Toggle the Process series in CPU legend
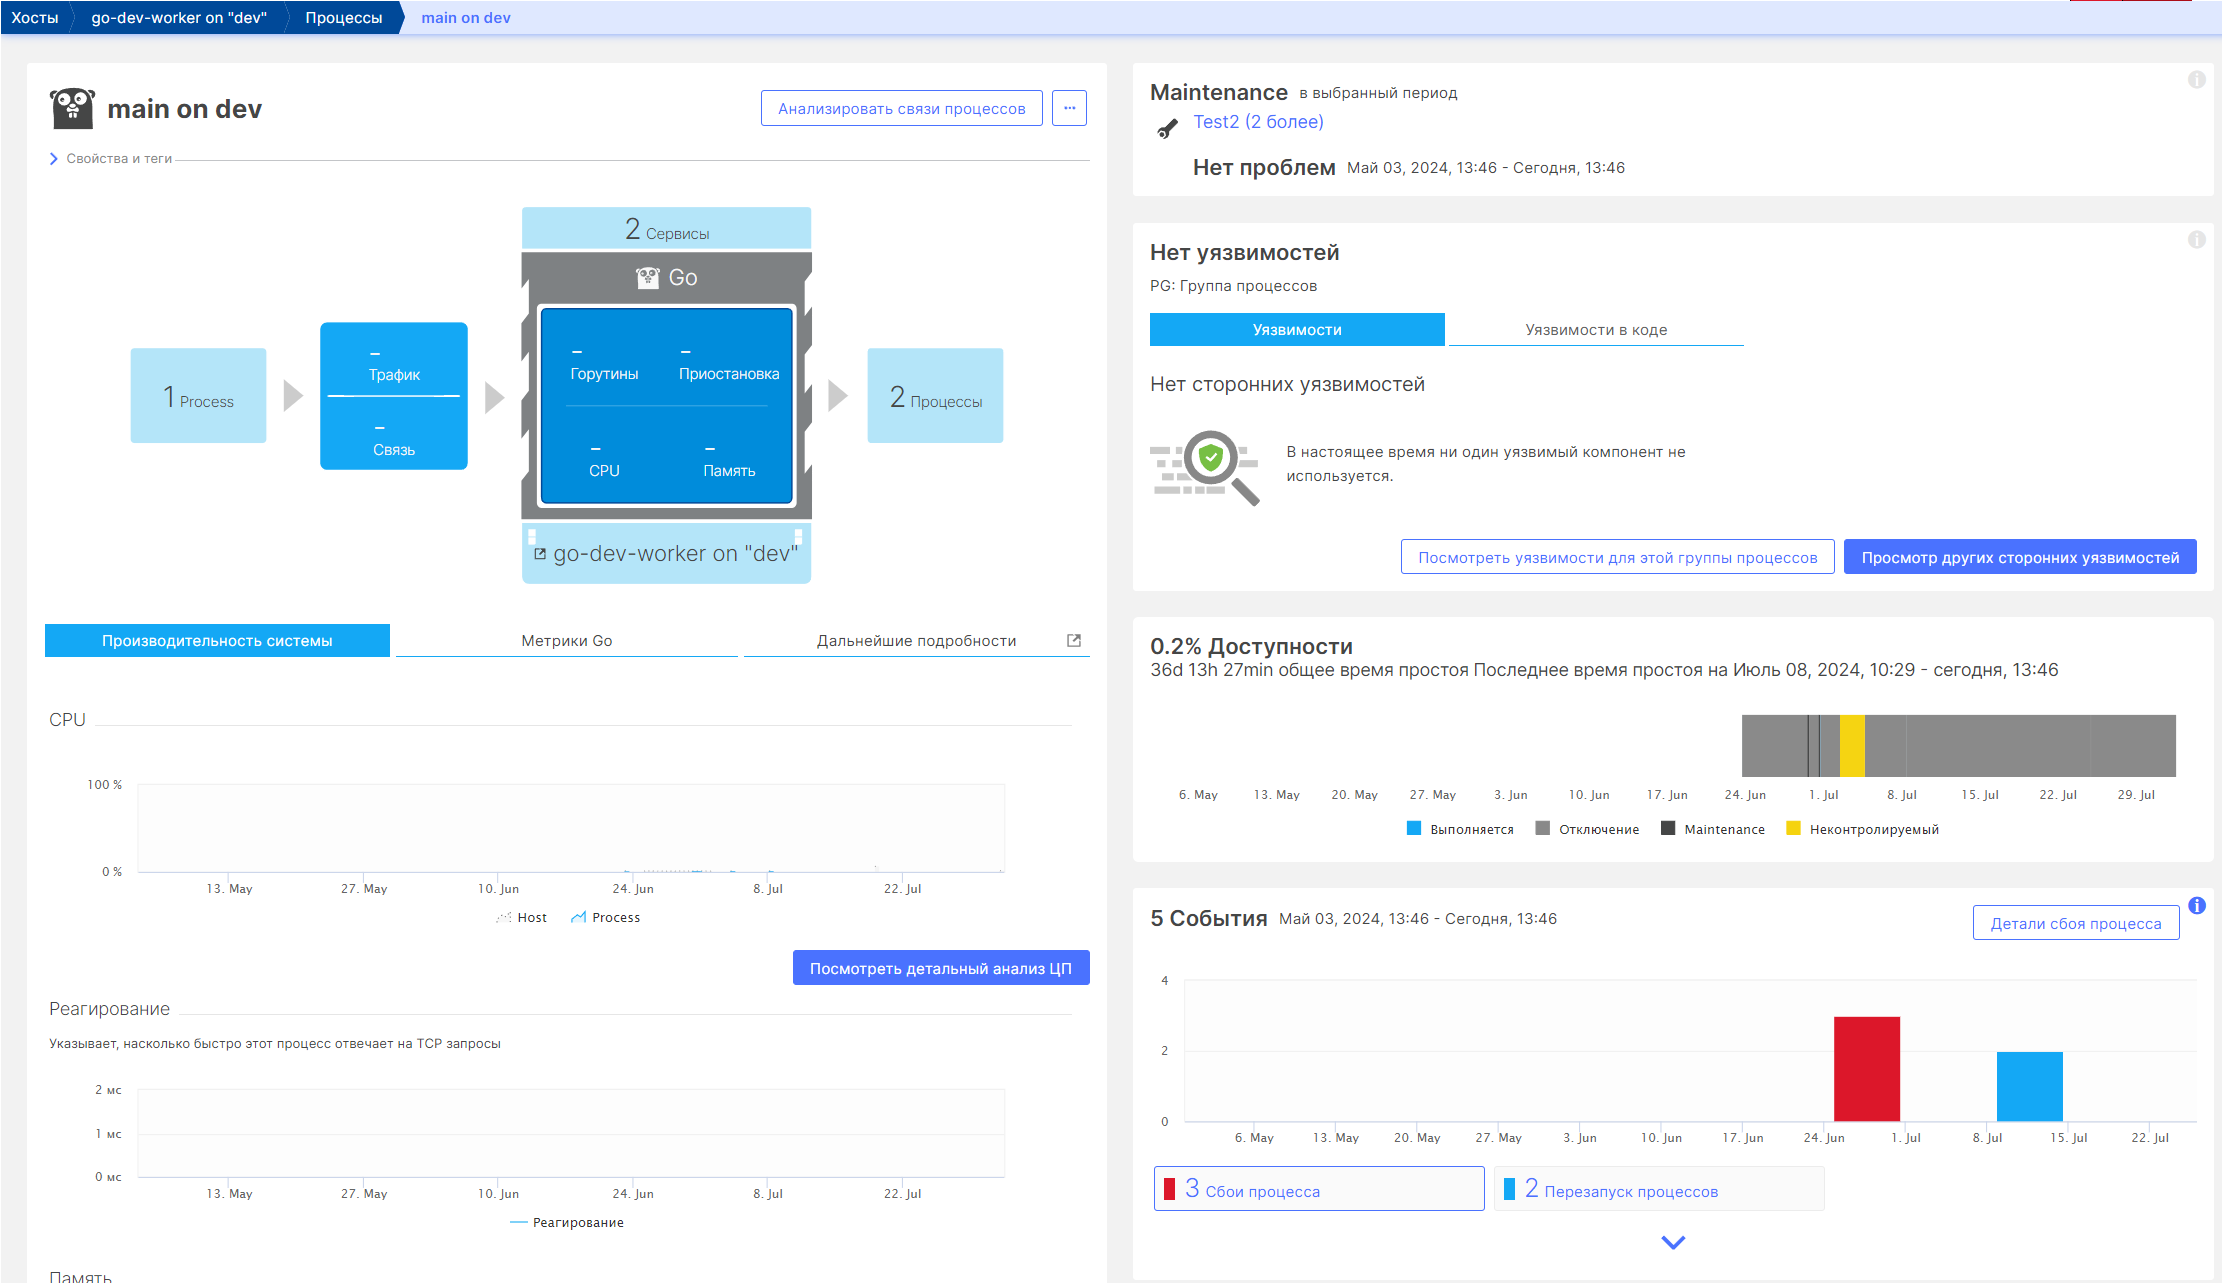2222x1283 pixels. pos(606,918)
